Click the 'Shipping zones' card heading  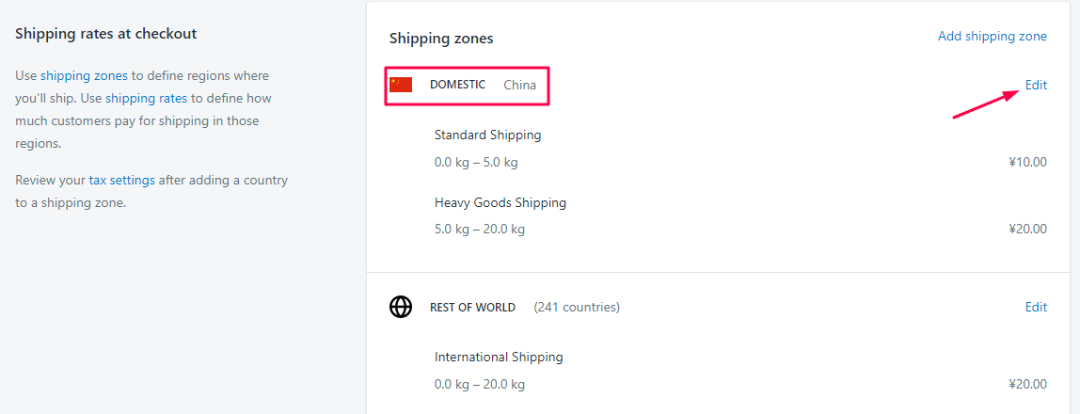pyautogui.click(x=441, y=39)
